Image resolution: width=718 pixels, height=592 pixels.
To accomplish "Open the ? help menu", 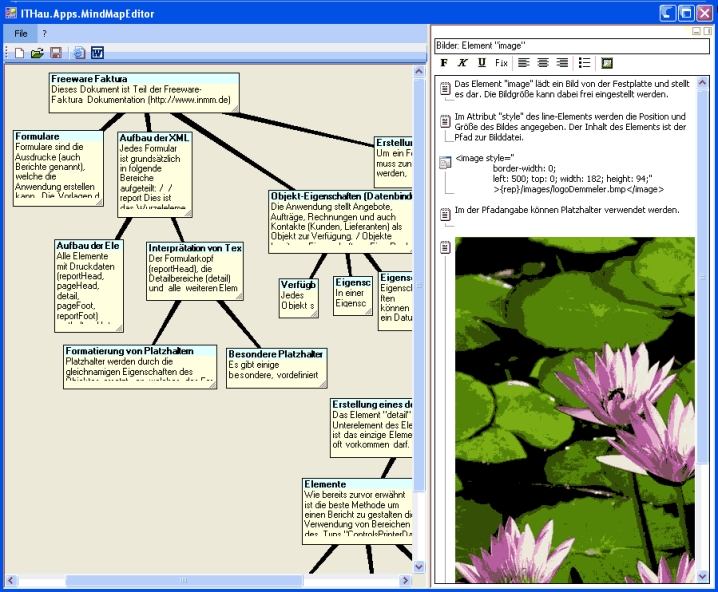I will coord(44,33).
